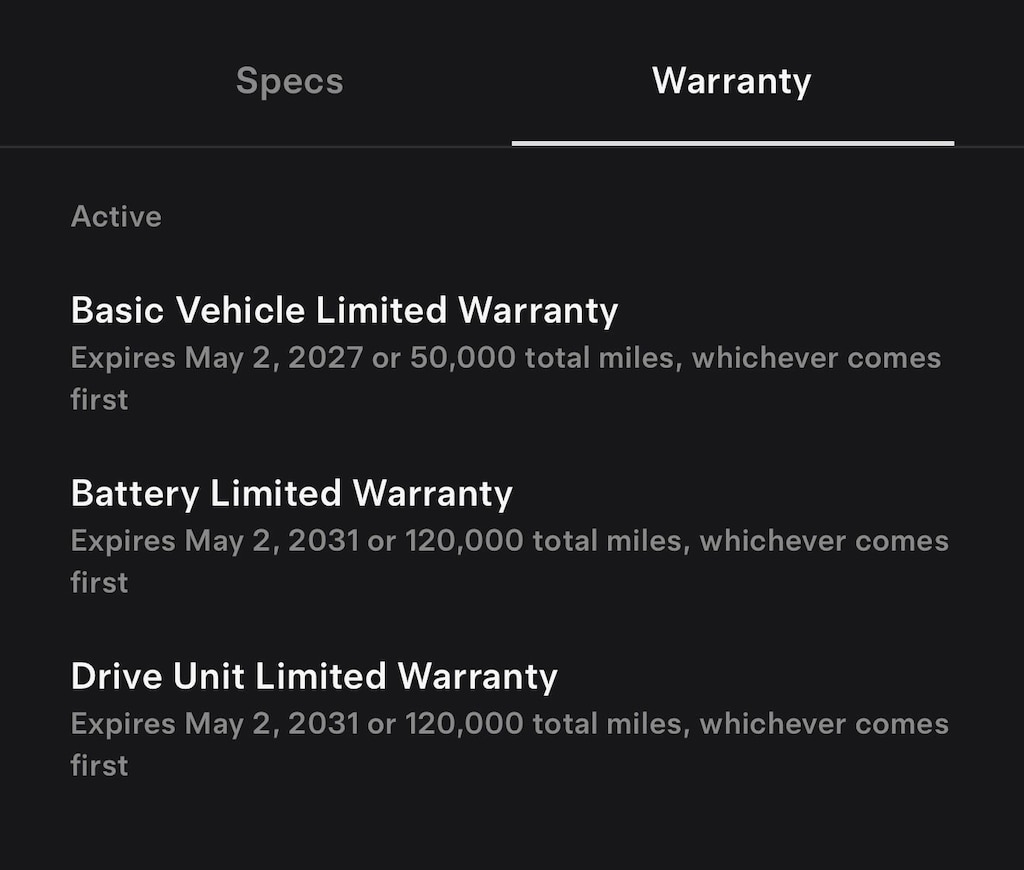1024x870 pixels.
Task: Click "whichever comes" in Basic Vehicle description
Action: click(816, 358)
